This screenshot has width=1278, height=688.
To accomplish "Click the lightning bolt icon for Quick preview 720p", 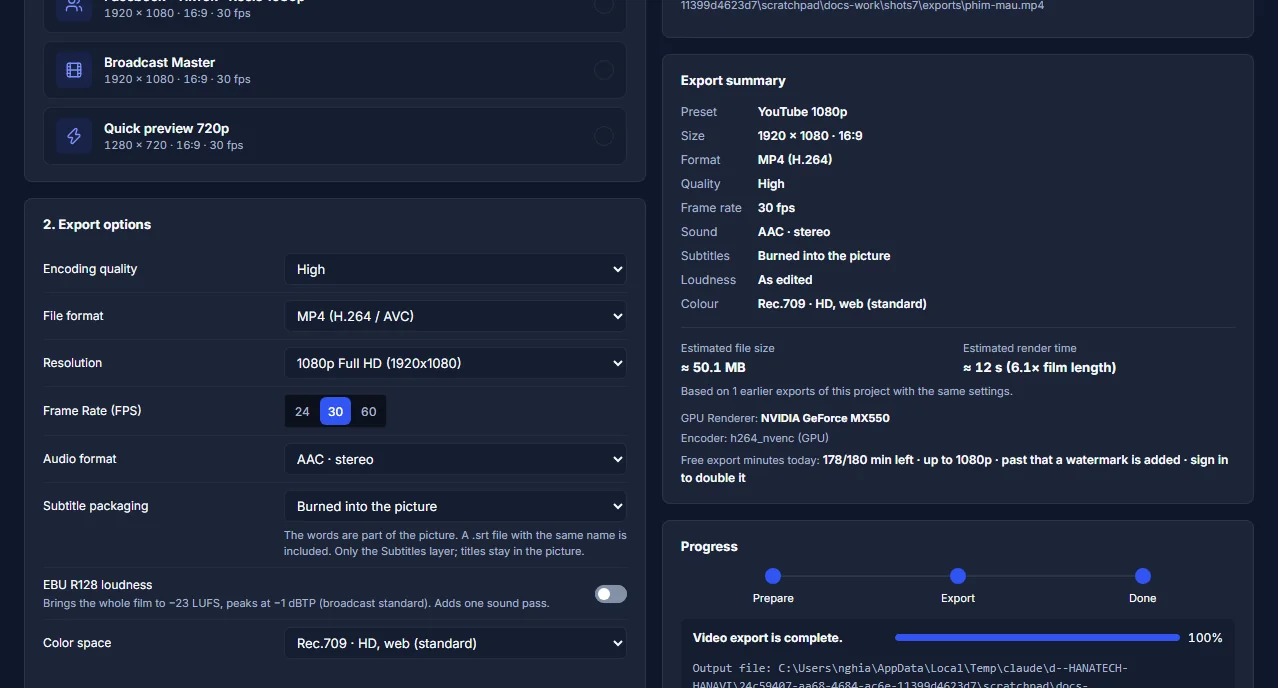I will [x=74, y=136].
